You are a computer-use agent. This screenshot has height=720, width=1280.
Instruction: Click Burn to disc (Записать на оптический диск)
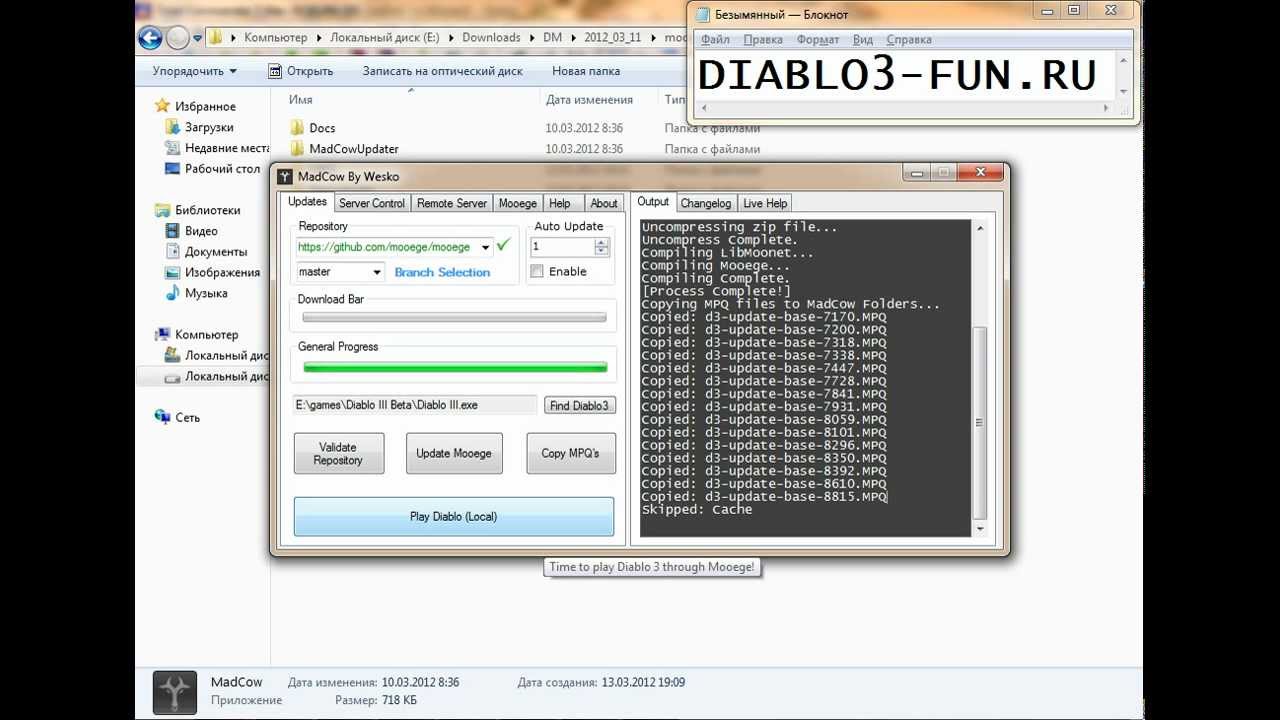442,71
